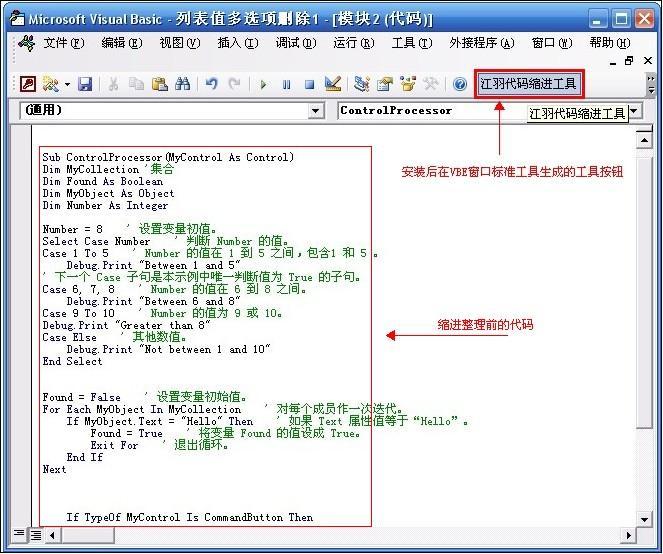Image resolution: width=663 pixels, height=554 pixels.
Task: Click the horizontal scrollbar right arrow
Action: [x=628, y=535]
